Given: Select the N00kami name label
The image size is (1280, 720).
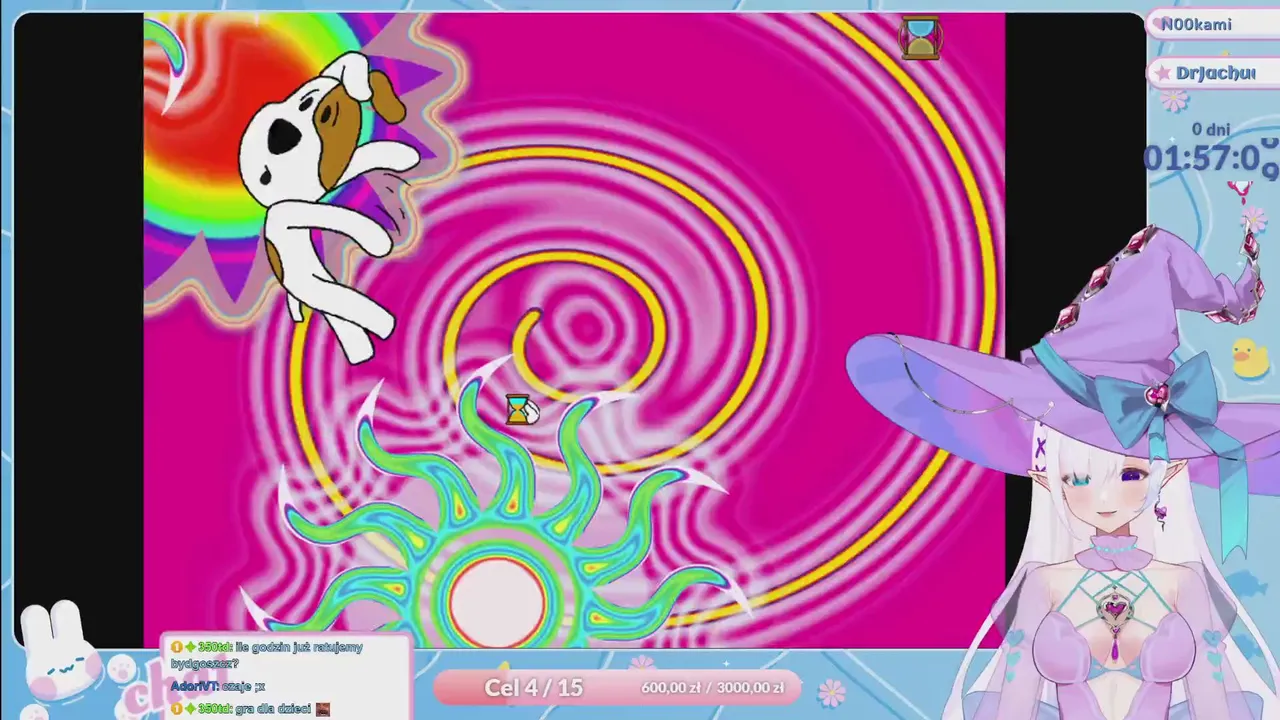Looking at the screenshot, I should (1196, 25).
